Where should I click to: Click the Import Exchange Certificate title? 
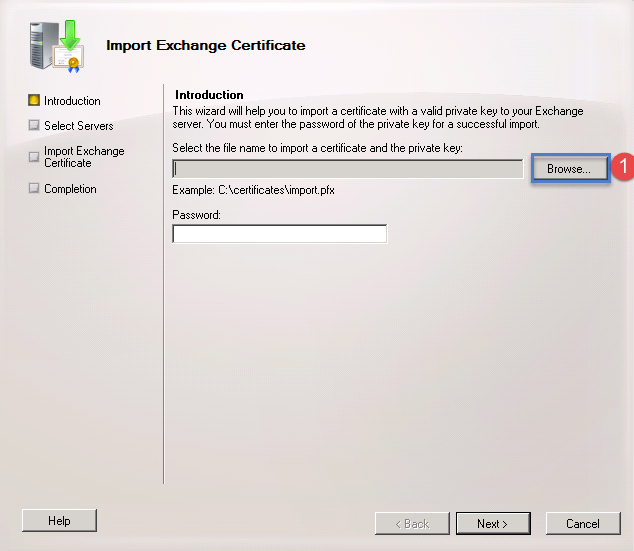pyautogui.click(x=205, y=45)
